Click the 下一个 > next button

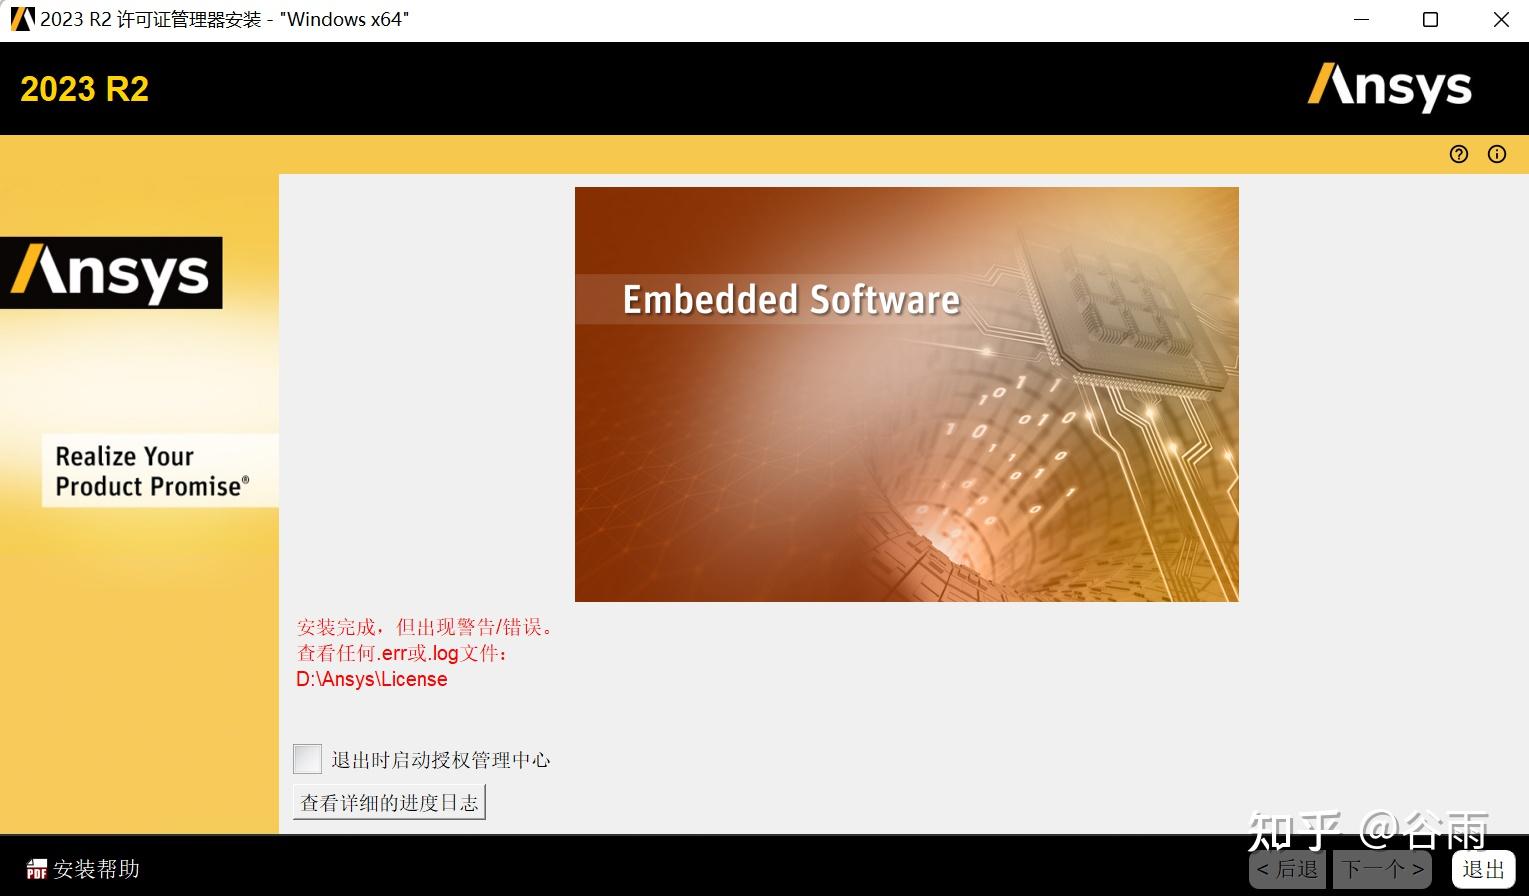(1380, 868)
